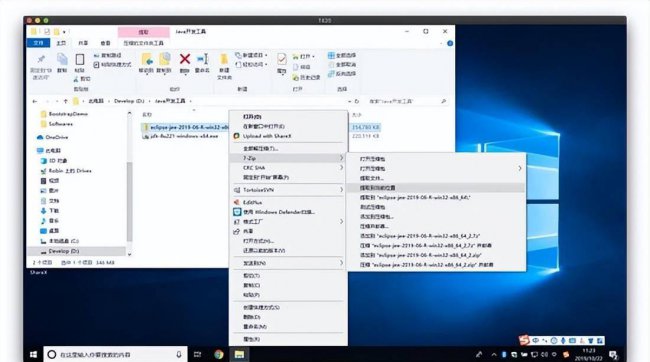Click Develop (D:) breadcrumb in address bar
The width and height of the screenshot is (650, 362).
[x=129, y=101]
